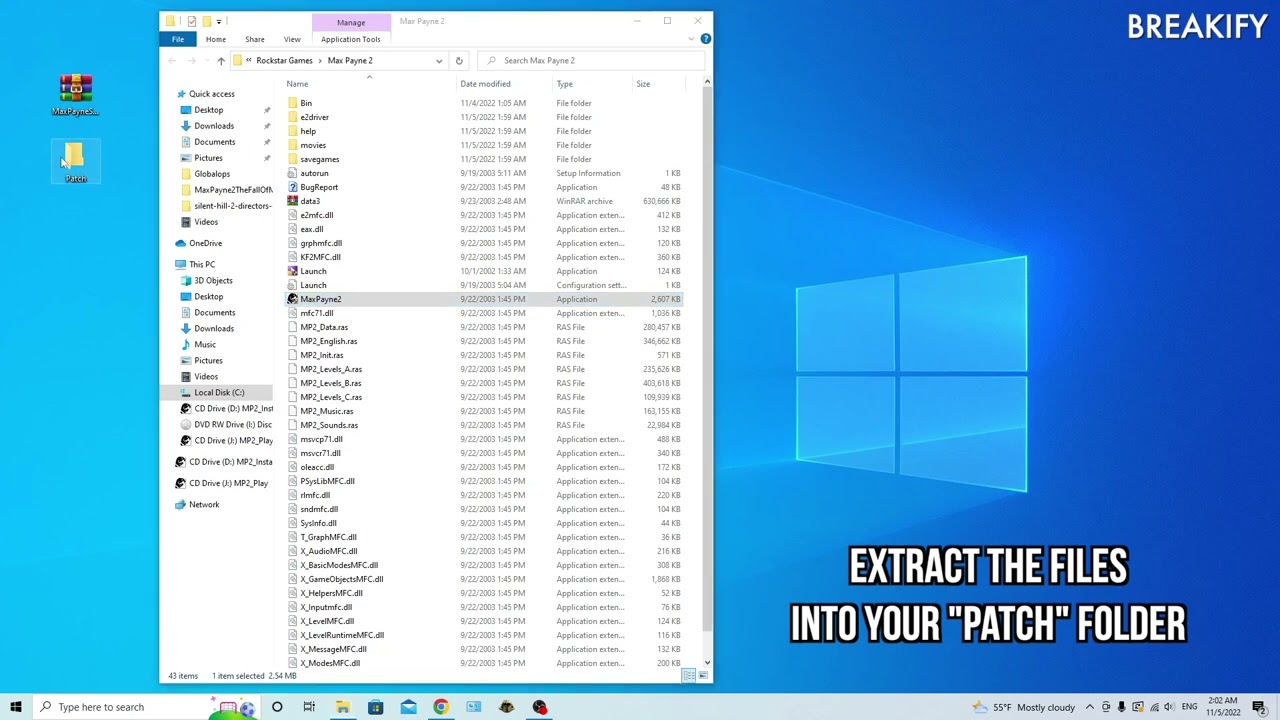Navigate to Rockstar Games in address bar
The width and height of the screenshot is (1280, 720).
tap(284, 61)
